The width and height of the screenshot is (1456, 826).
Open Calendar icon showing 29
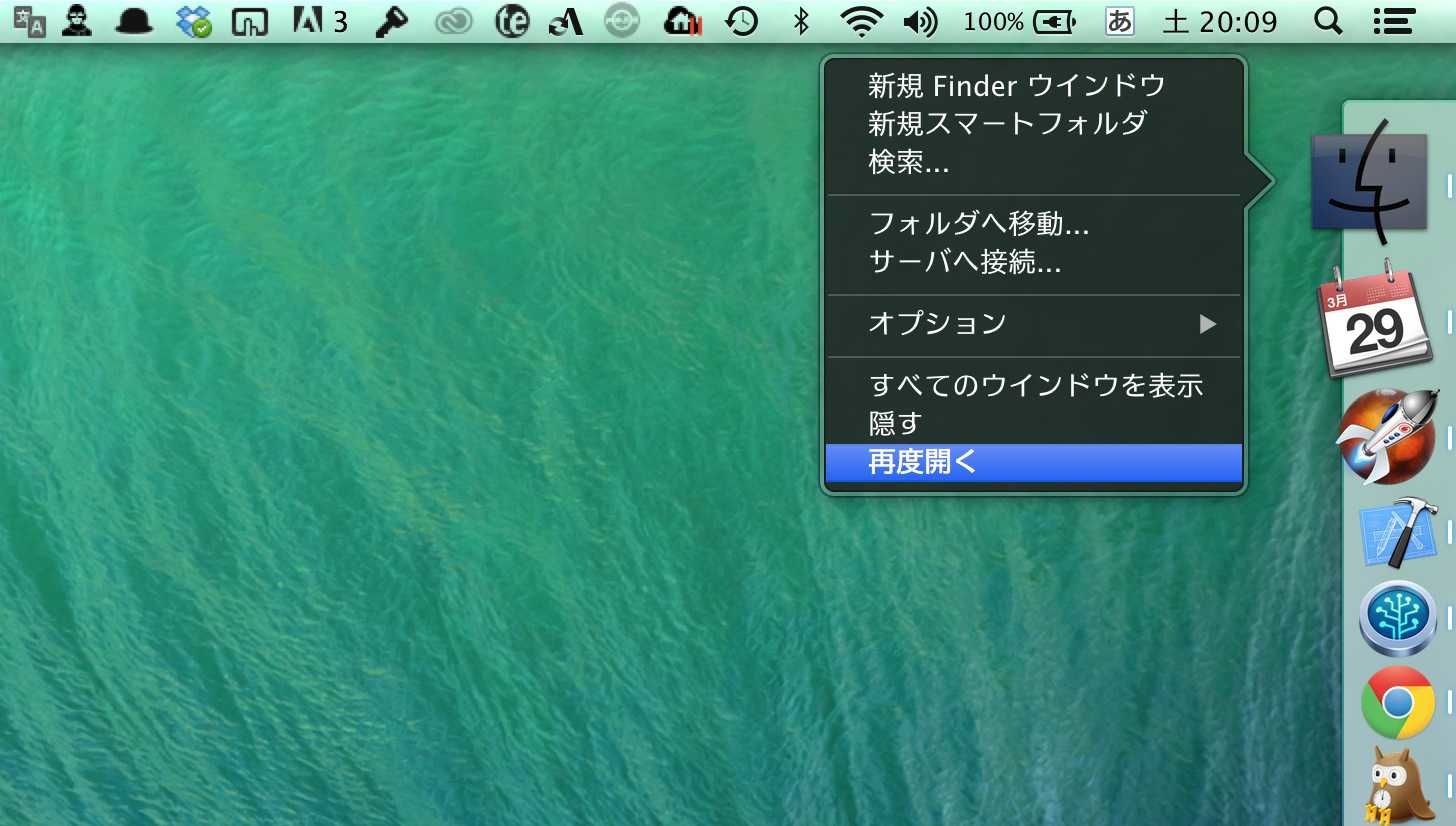point(1374,318)
